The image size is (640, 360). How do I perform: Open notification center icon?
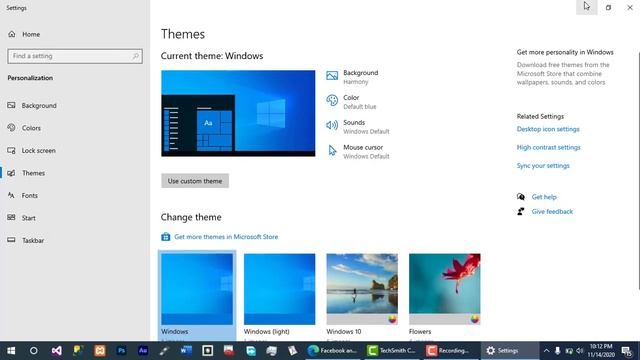coord(627,351)
